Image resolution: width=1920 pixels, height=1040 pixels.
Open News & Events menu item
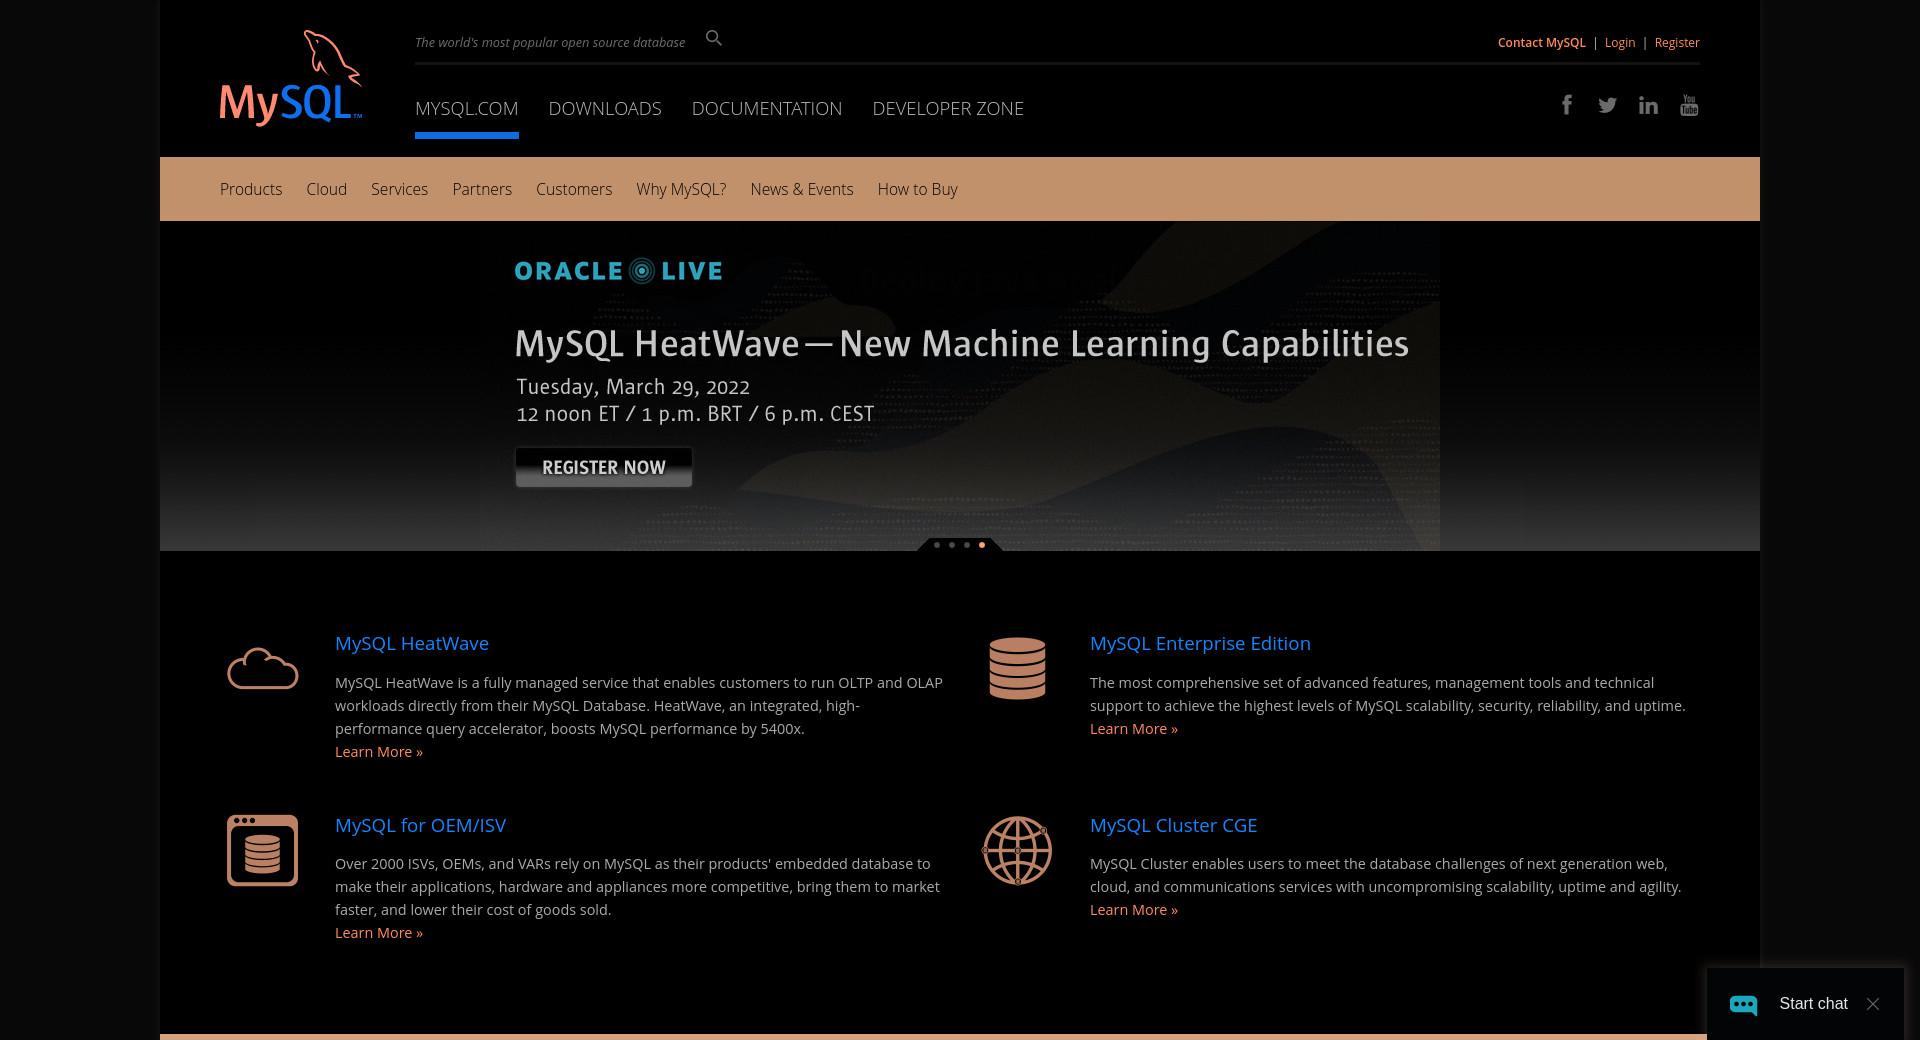[802, 189]
